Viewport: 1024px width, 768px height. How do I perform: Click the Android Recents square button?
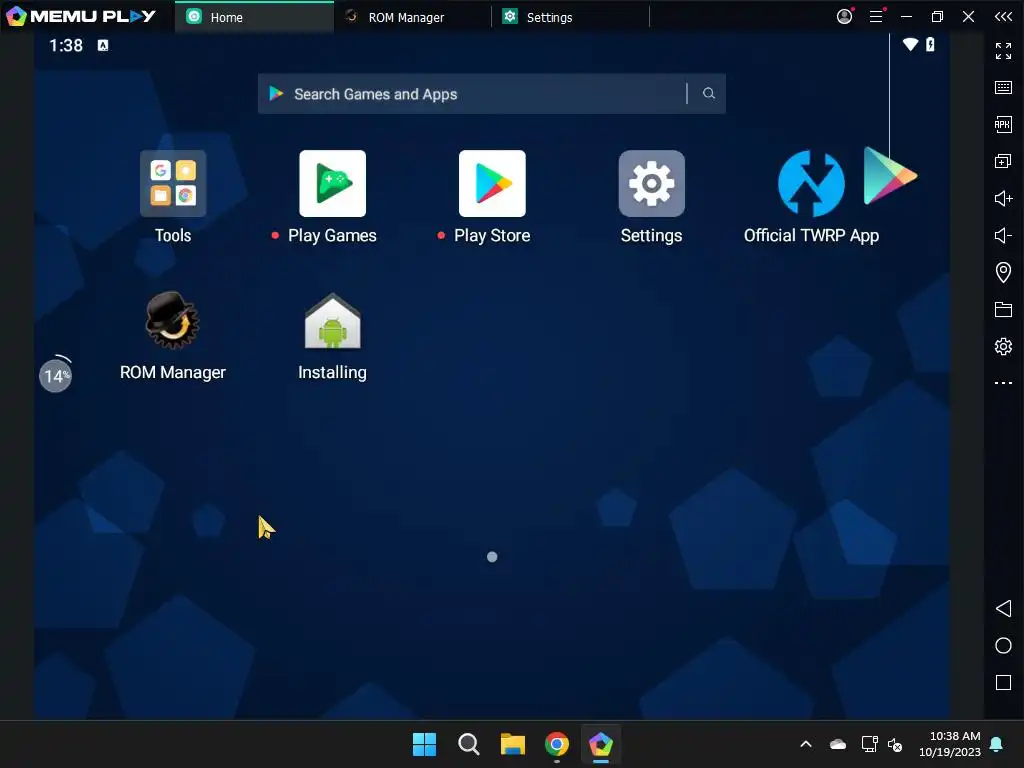pos(1003,682)
